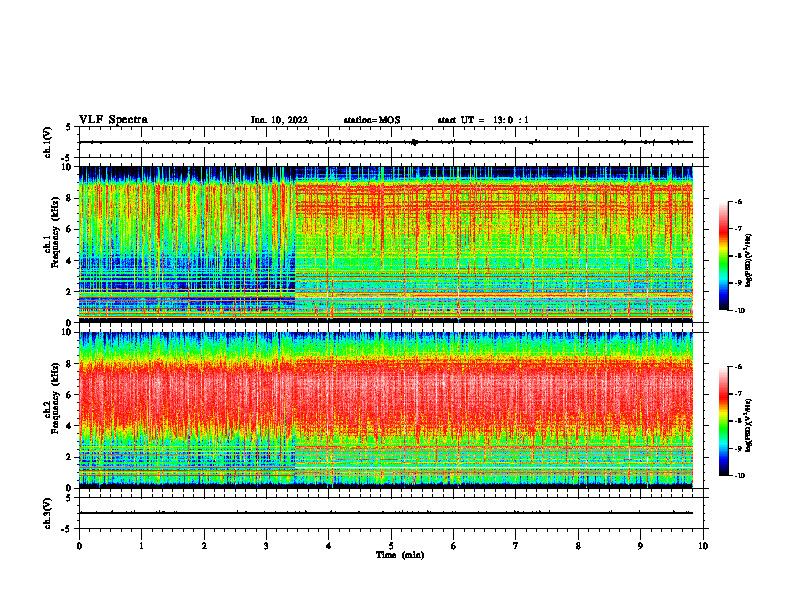792x612 pixels.
Task: Click time axis tick label "2"
Action: coord(204,546)
